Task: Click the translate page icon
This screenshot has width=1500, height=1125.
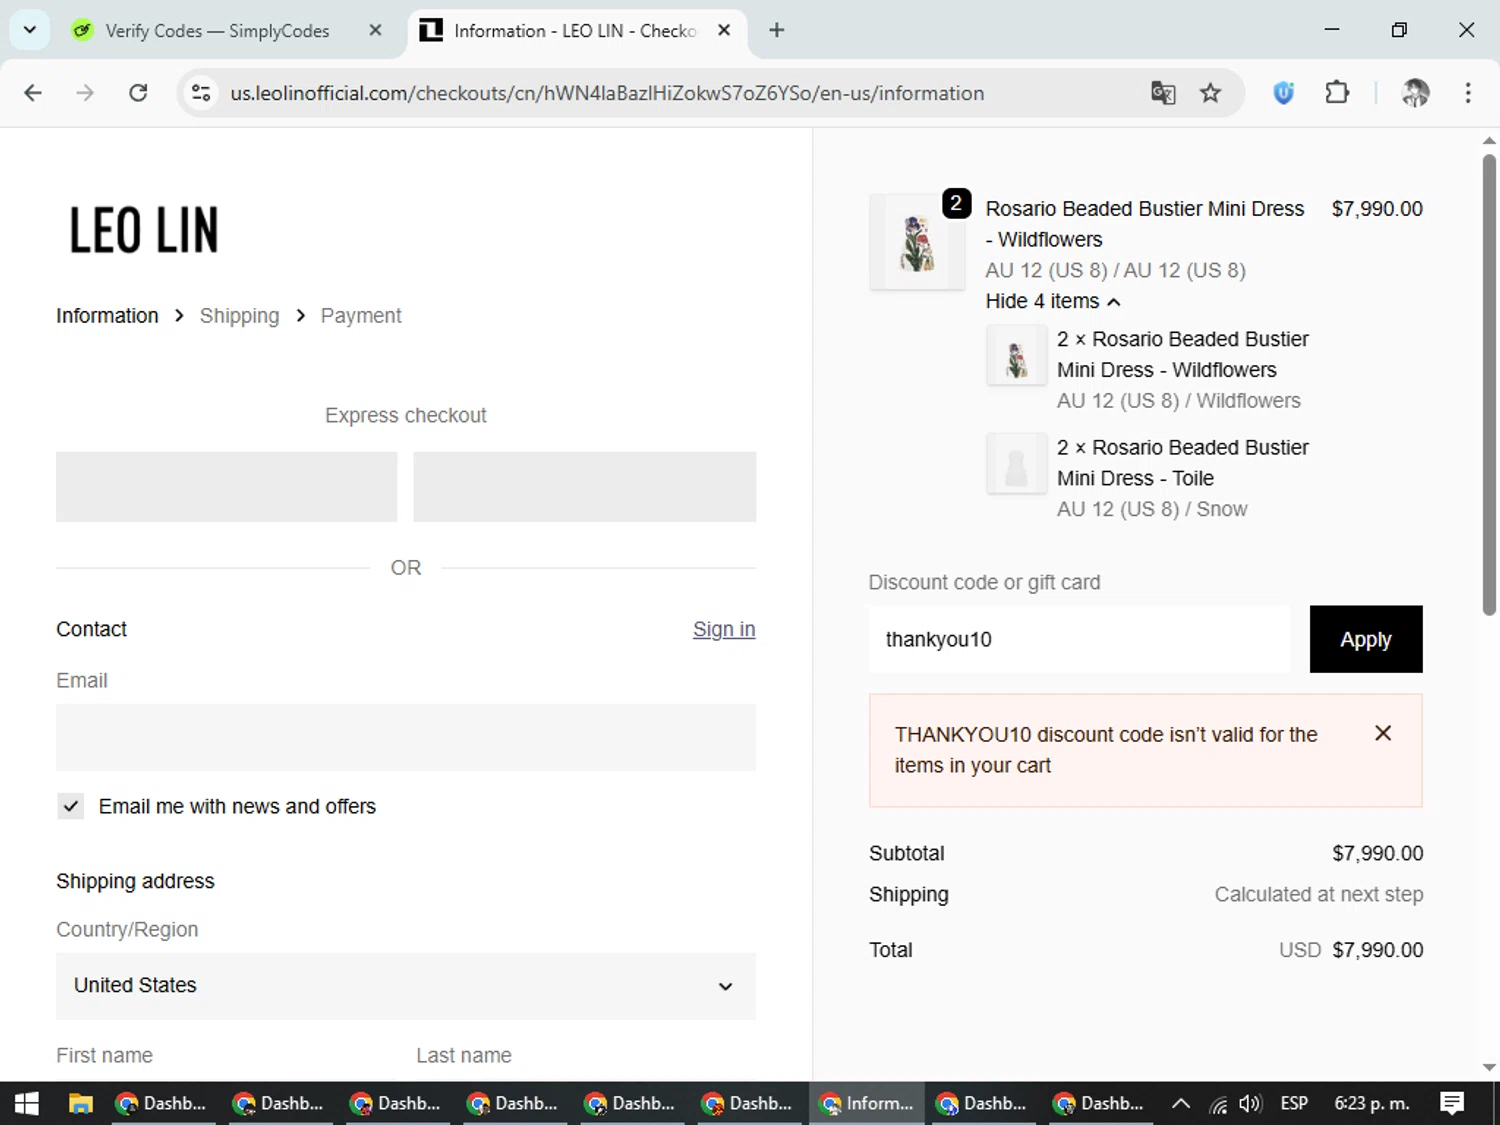Action: pyautogui.click(x=1163, y=93)
